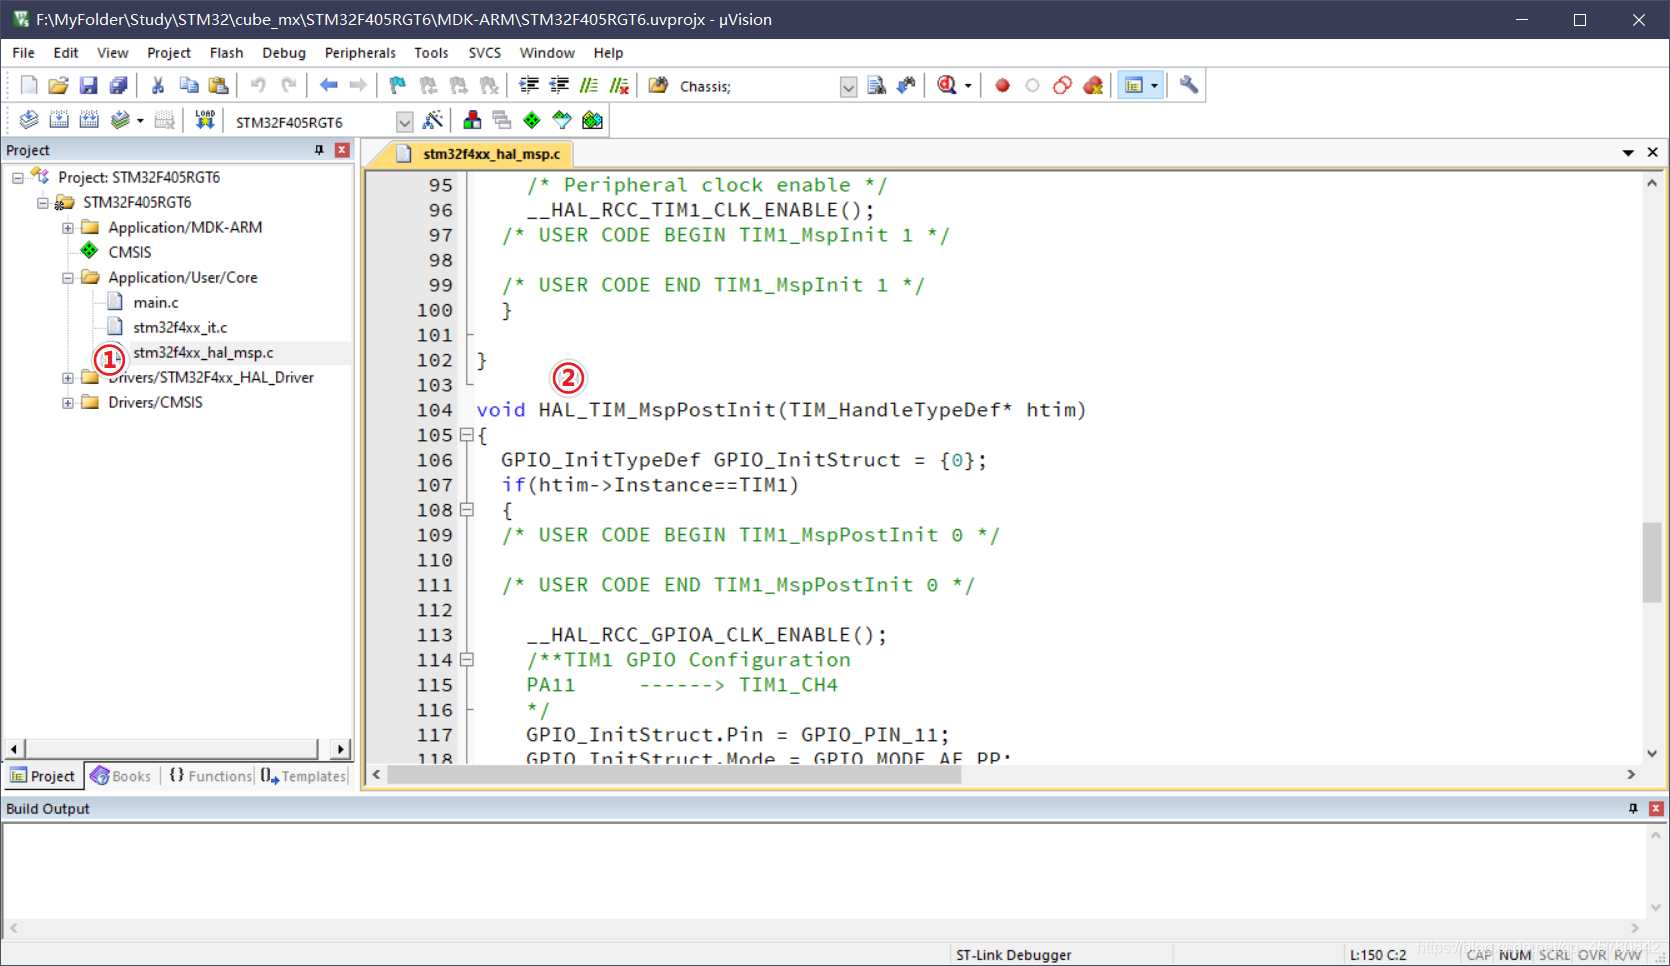Collapse the Project: STM32F405RGT6 tree root
The height and width of the screenshot is (966, 1670).
pos(17,178)
